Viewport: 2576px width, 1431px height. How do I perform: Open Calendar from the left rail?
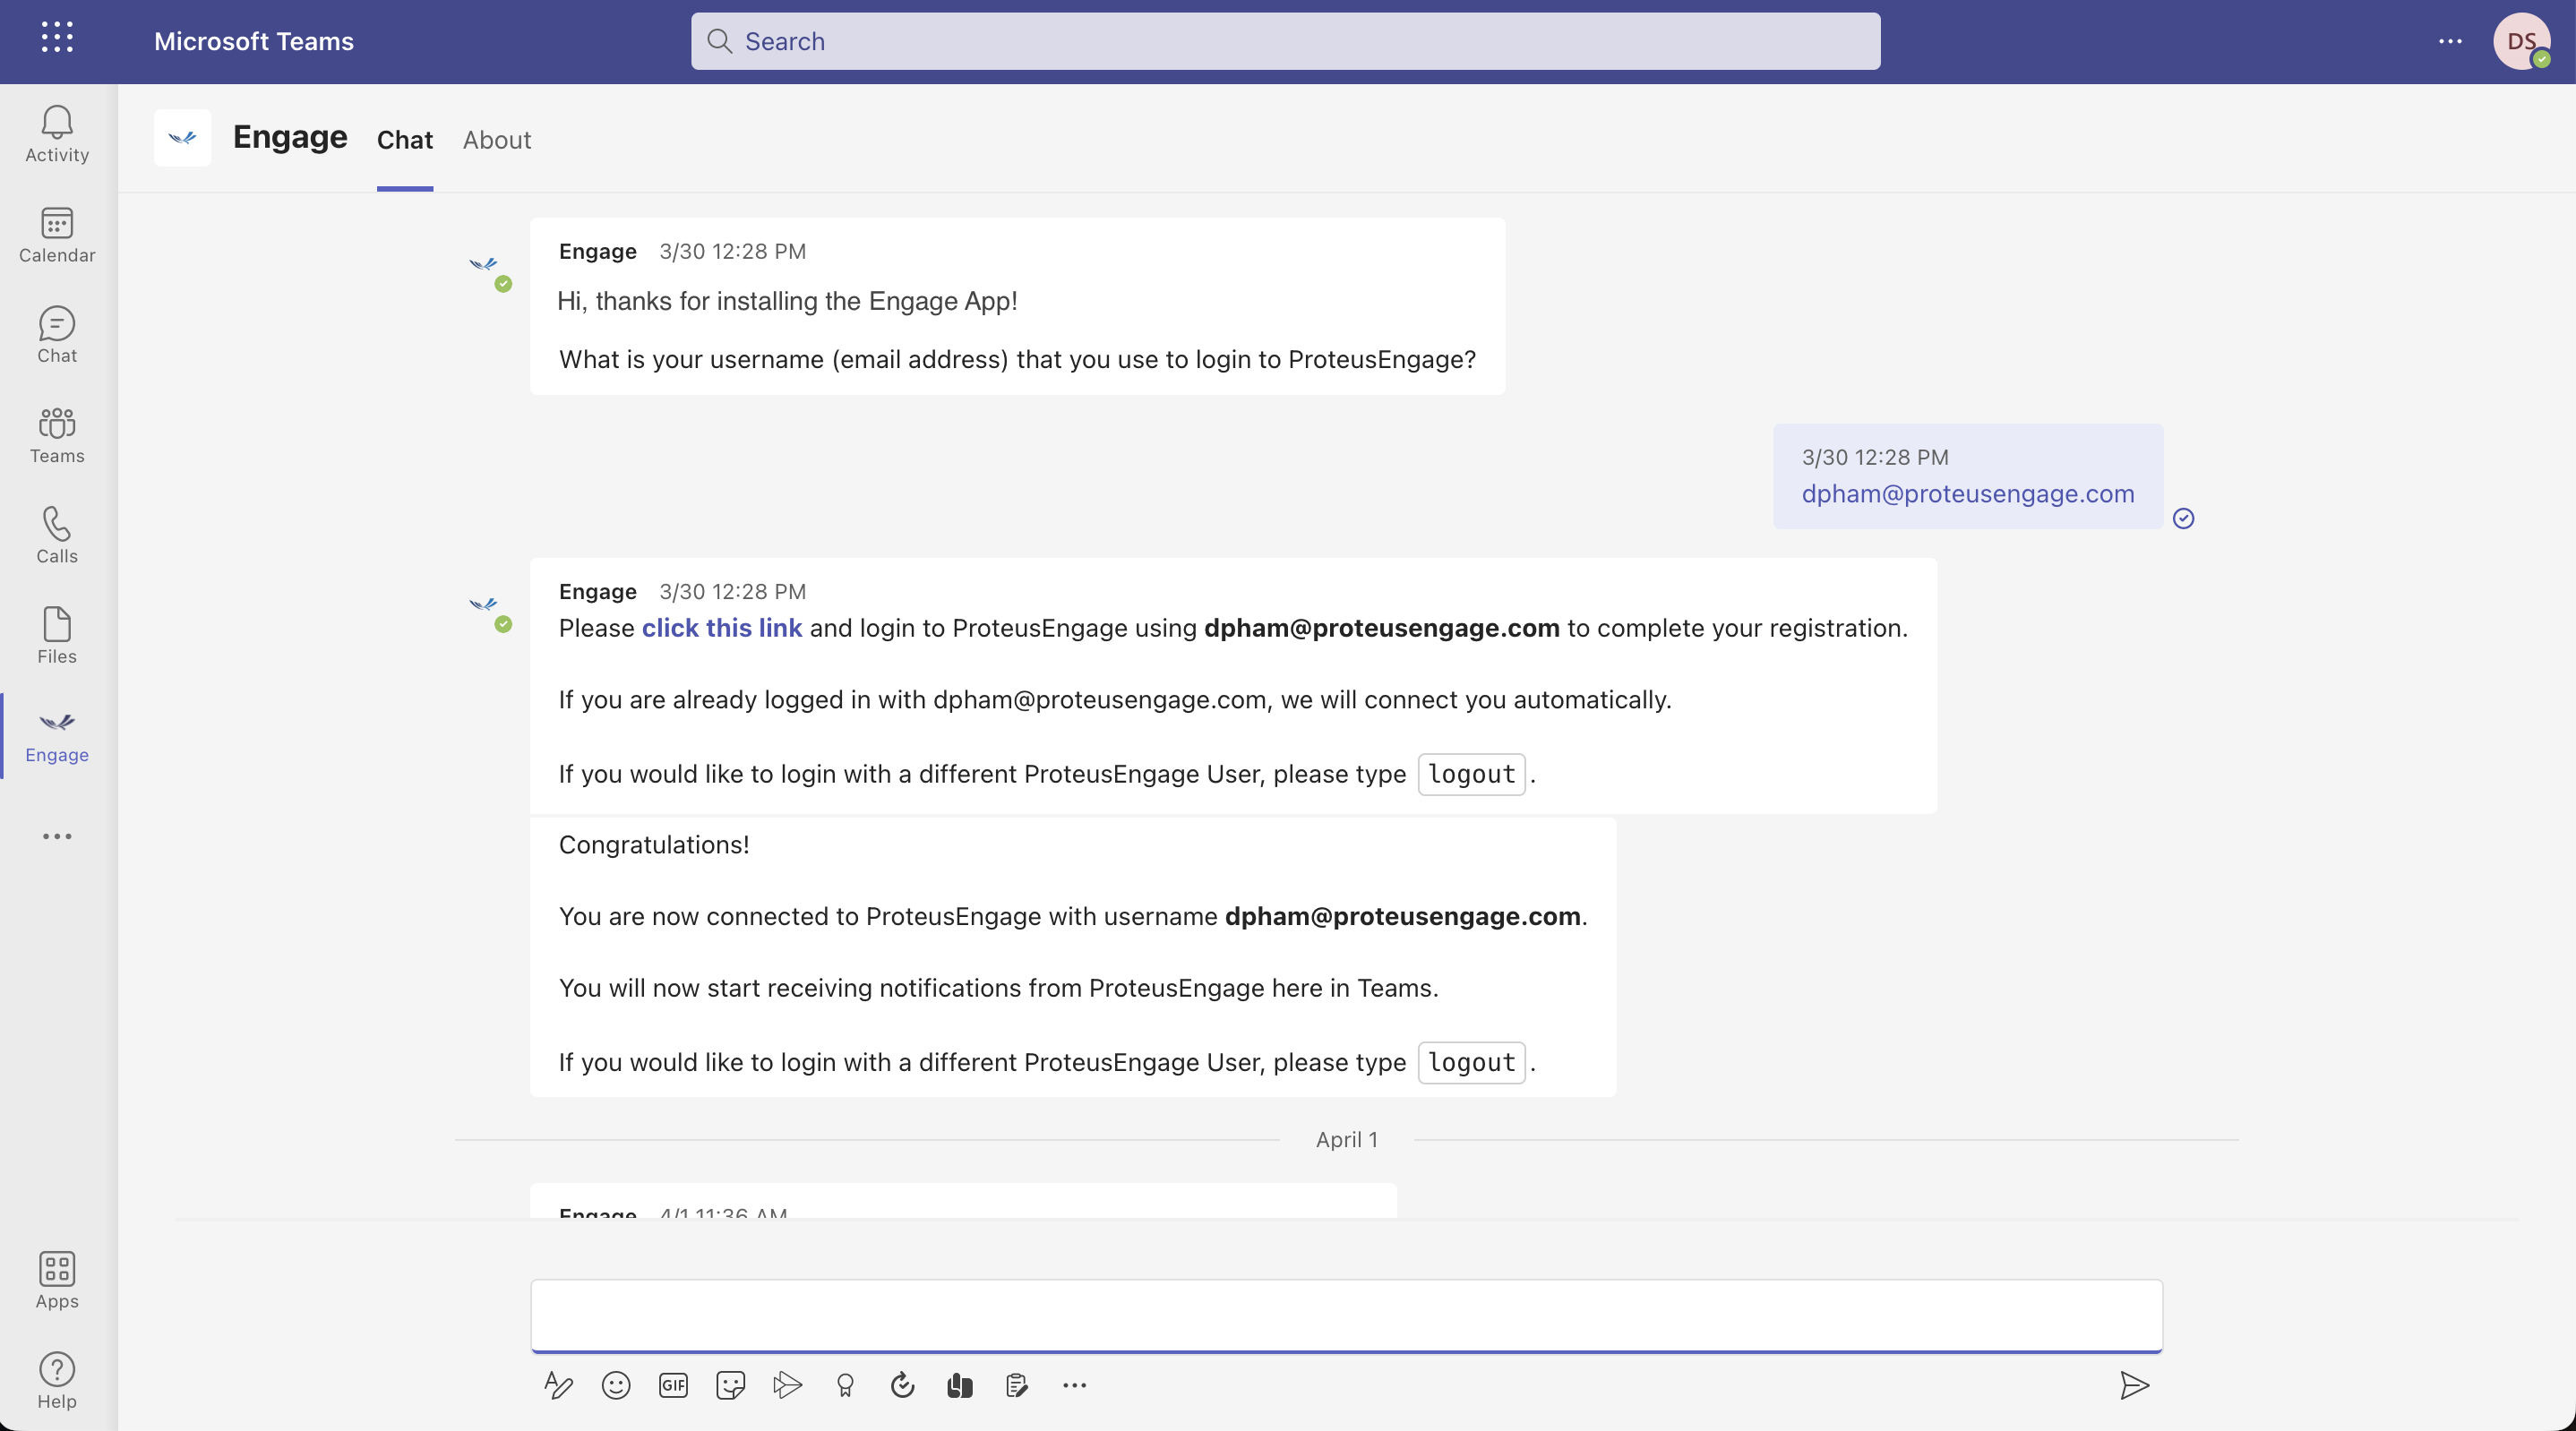57,235
